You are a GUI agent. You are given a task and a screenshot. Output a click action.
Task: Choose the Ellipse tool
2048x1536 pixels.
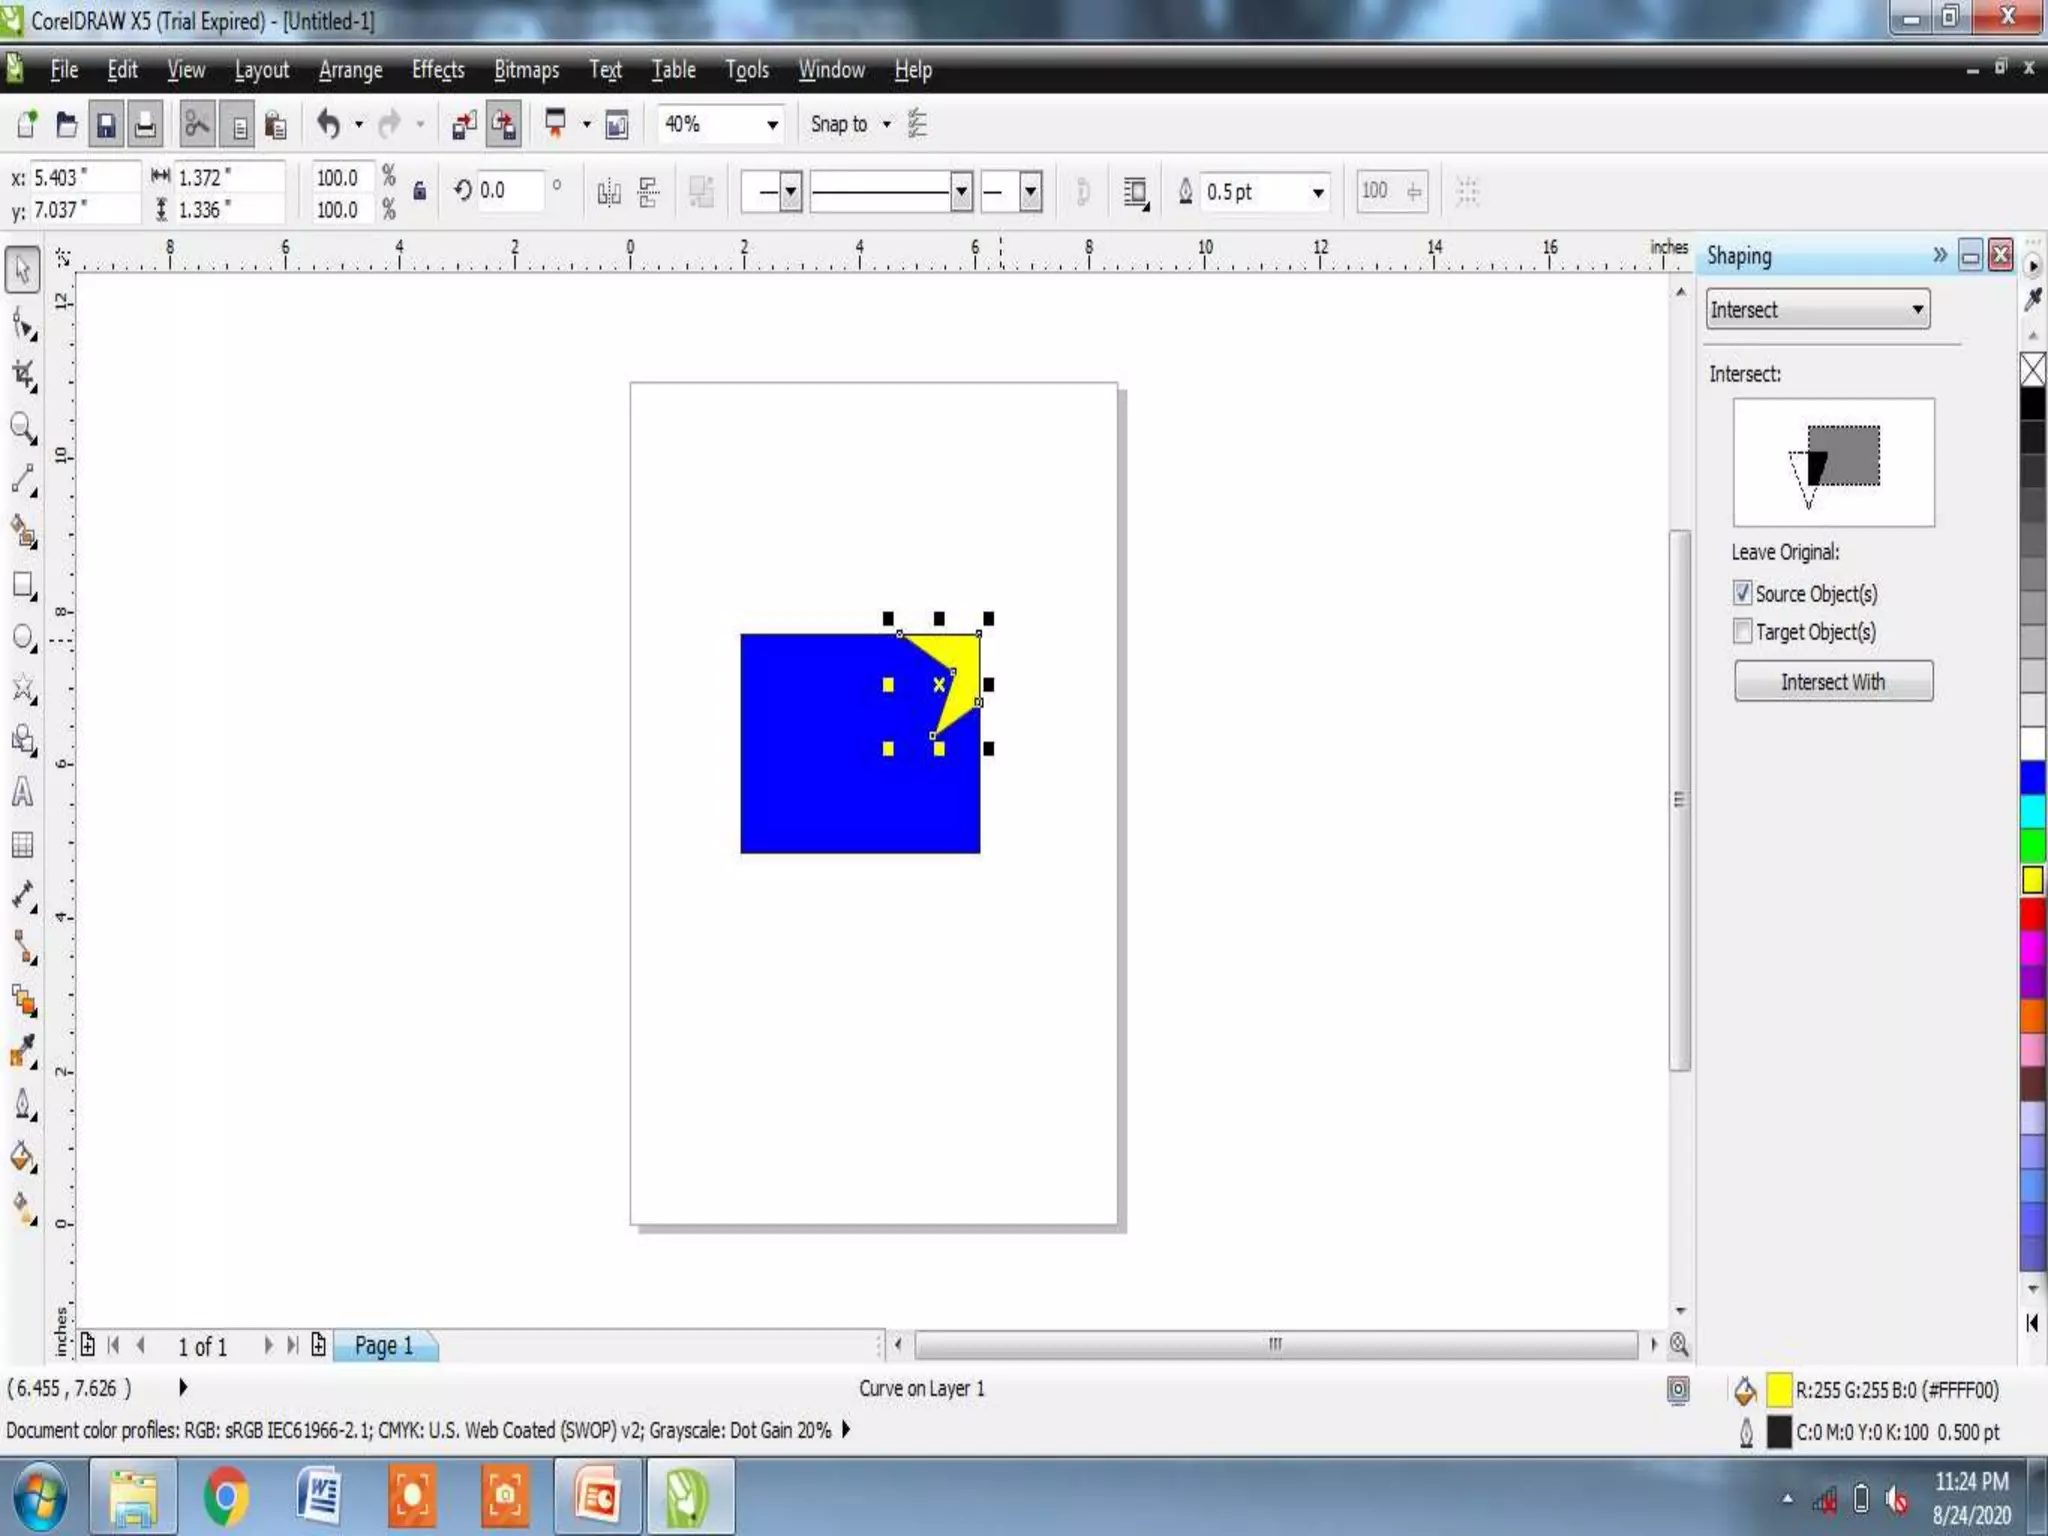[23, 638]
